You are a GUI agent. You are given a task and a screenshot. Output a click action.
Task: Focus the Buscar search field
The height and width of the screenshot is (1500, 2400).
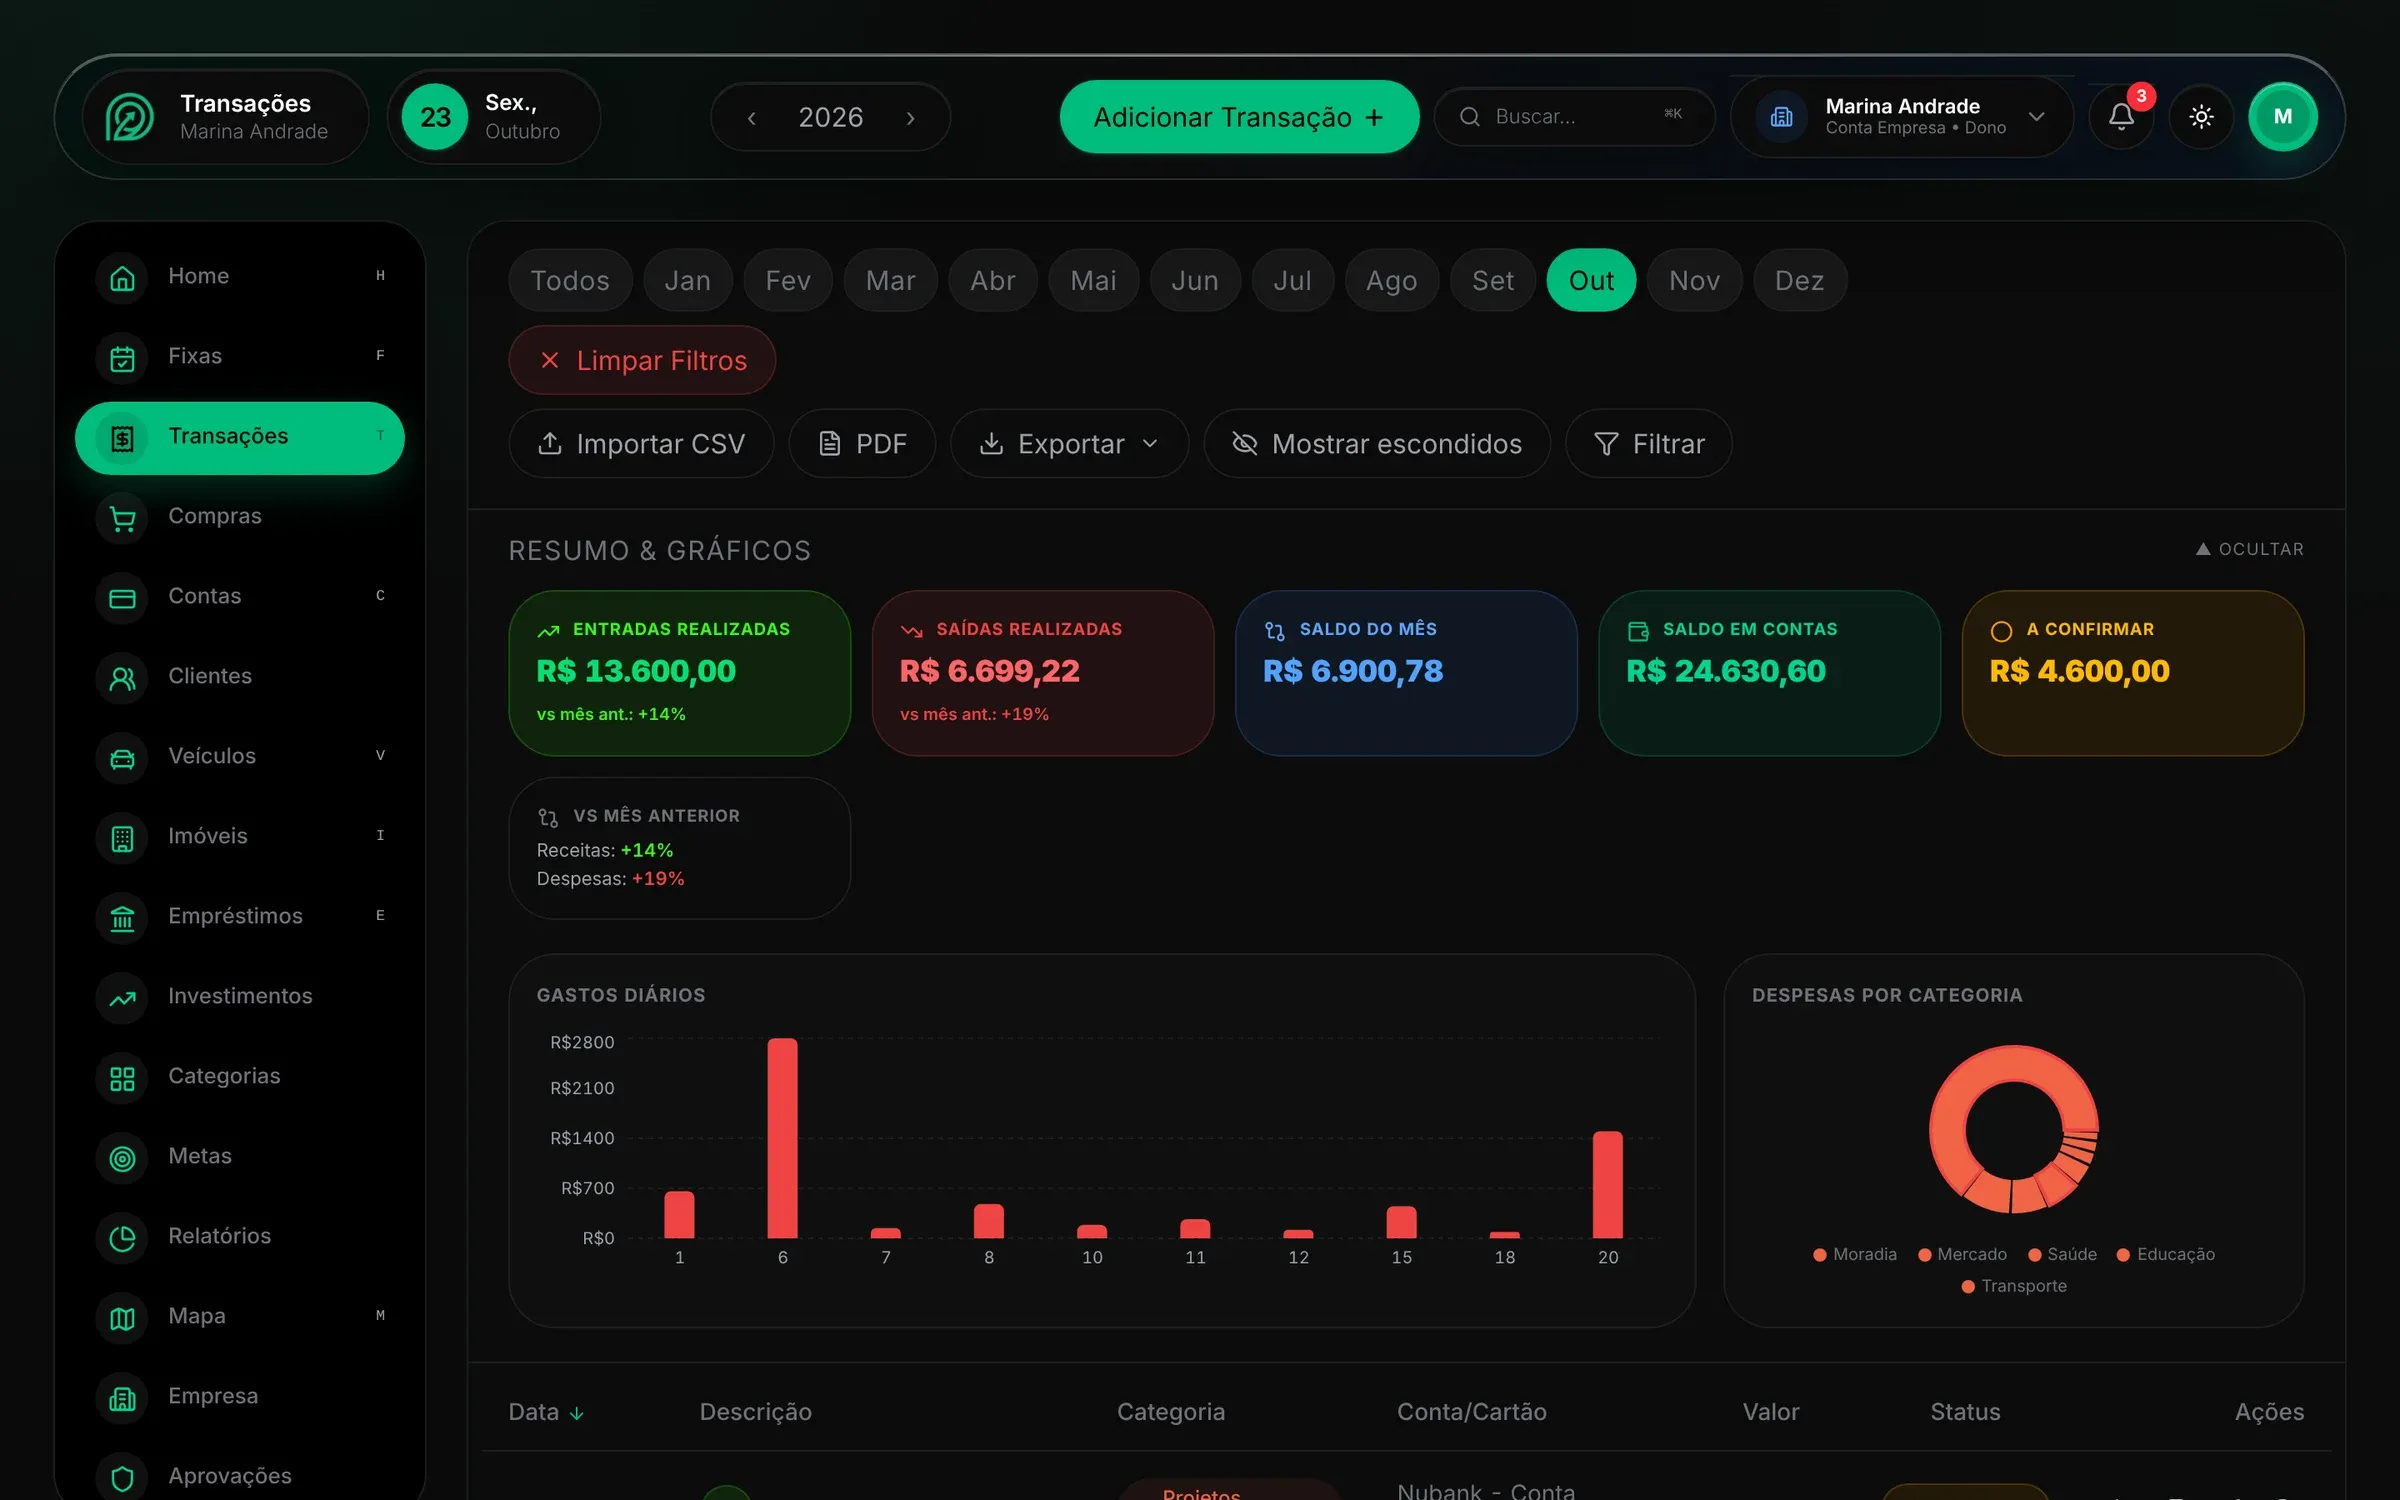(1574, 117)
